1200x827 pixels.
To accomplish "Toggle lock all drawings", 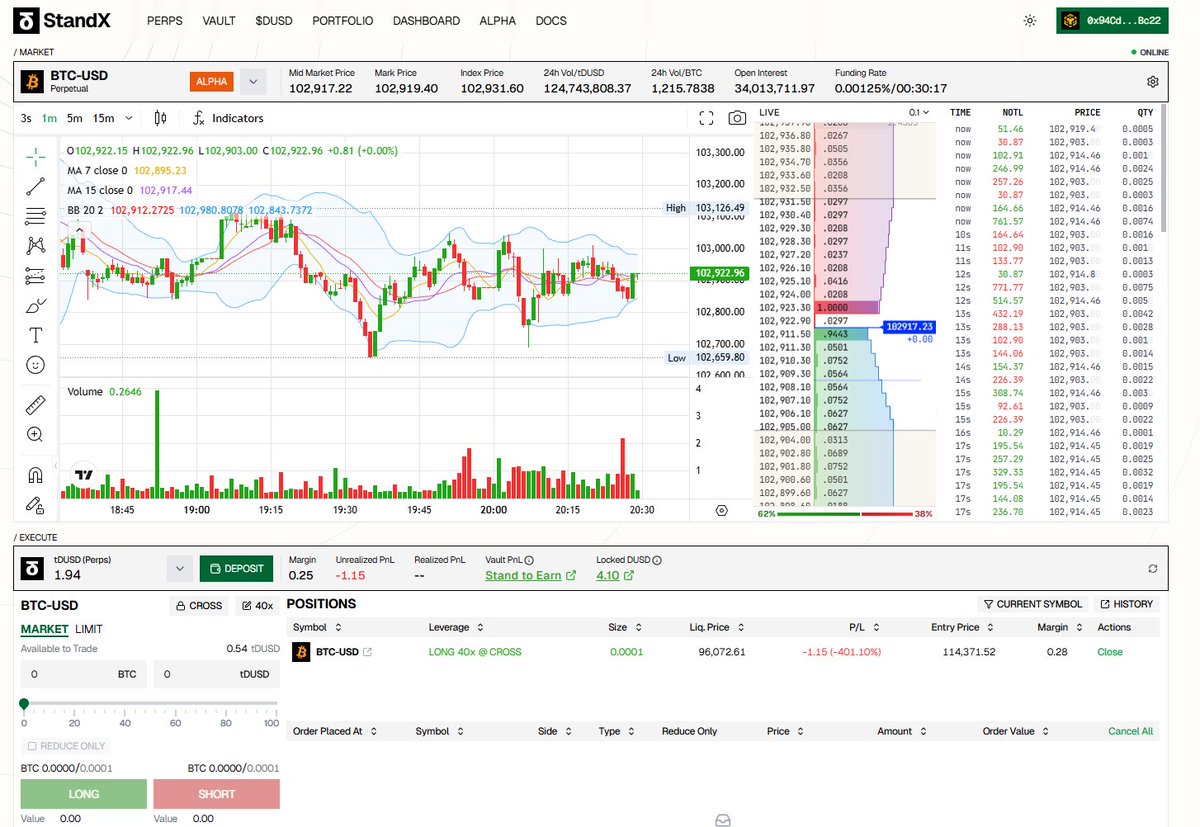I will [36, 505].
